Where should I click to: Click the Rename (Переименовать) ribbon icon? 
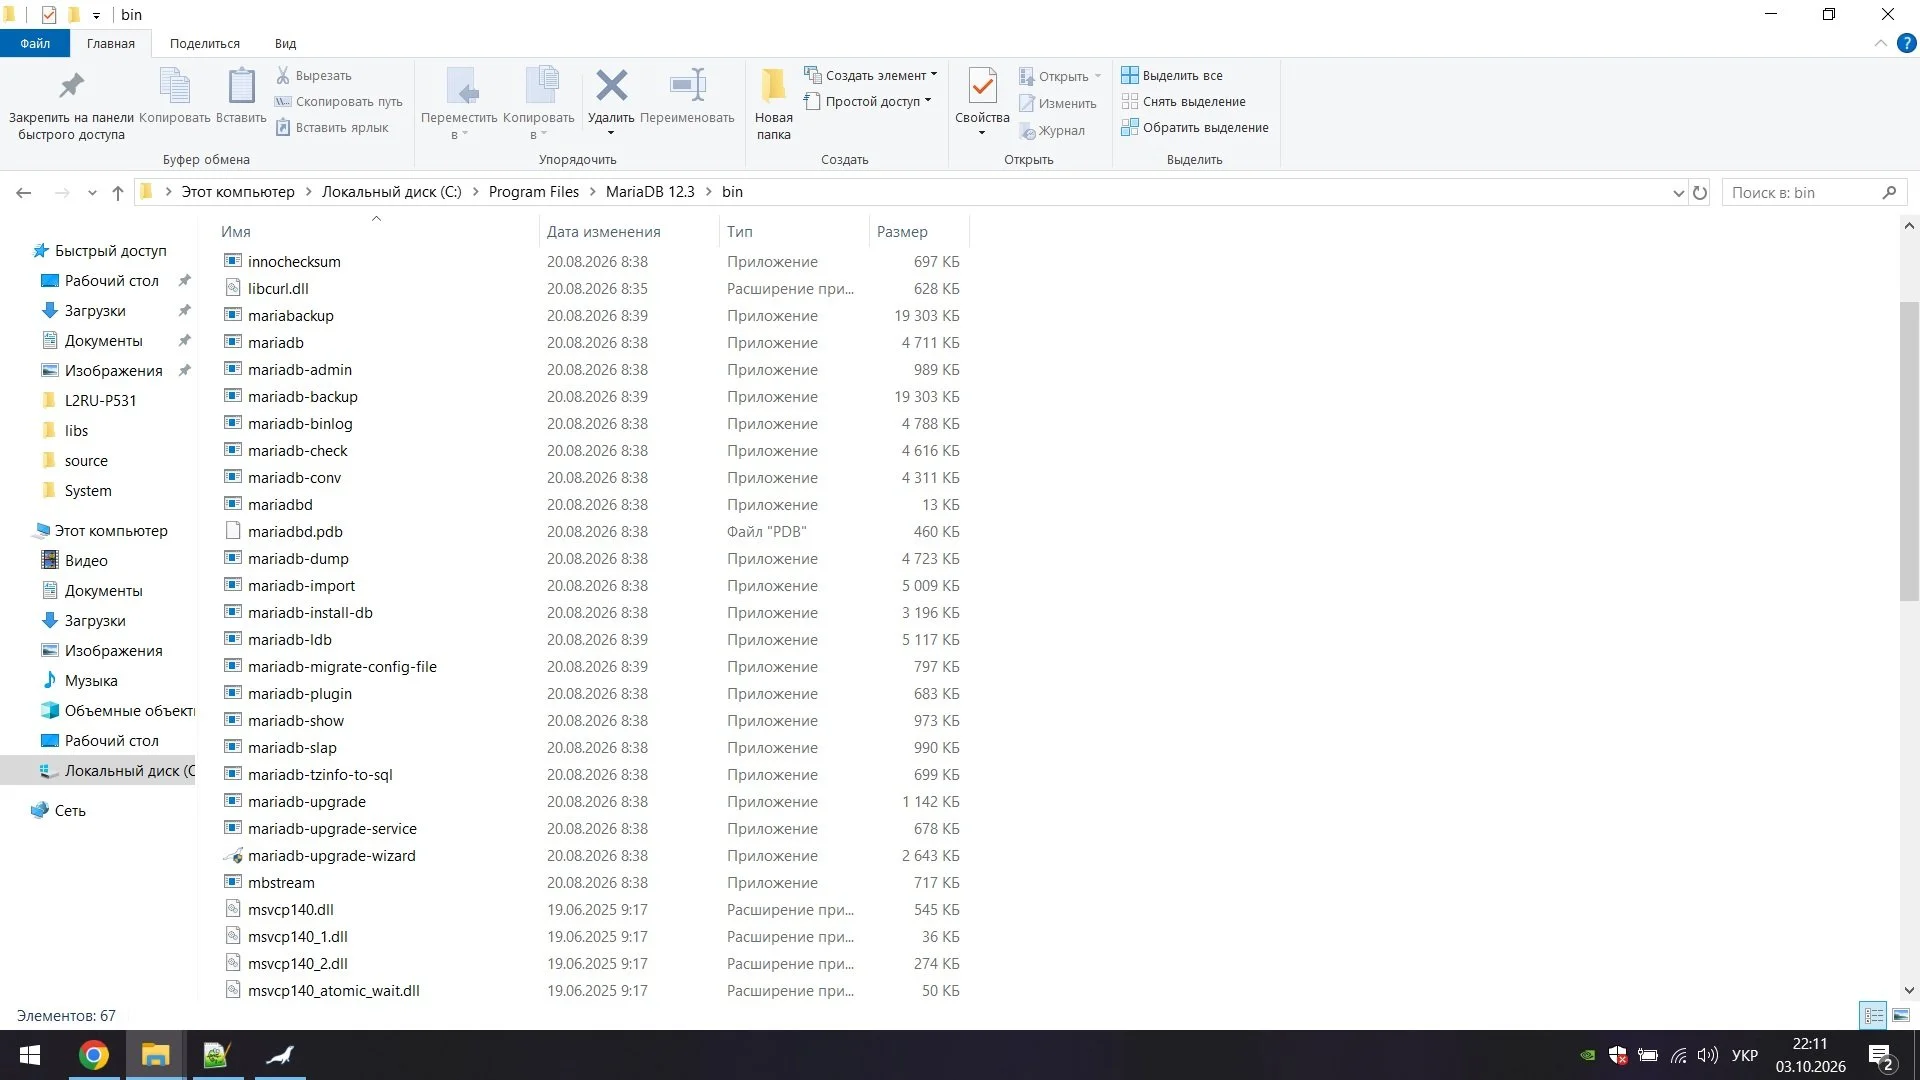coord(687,87)
